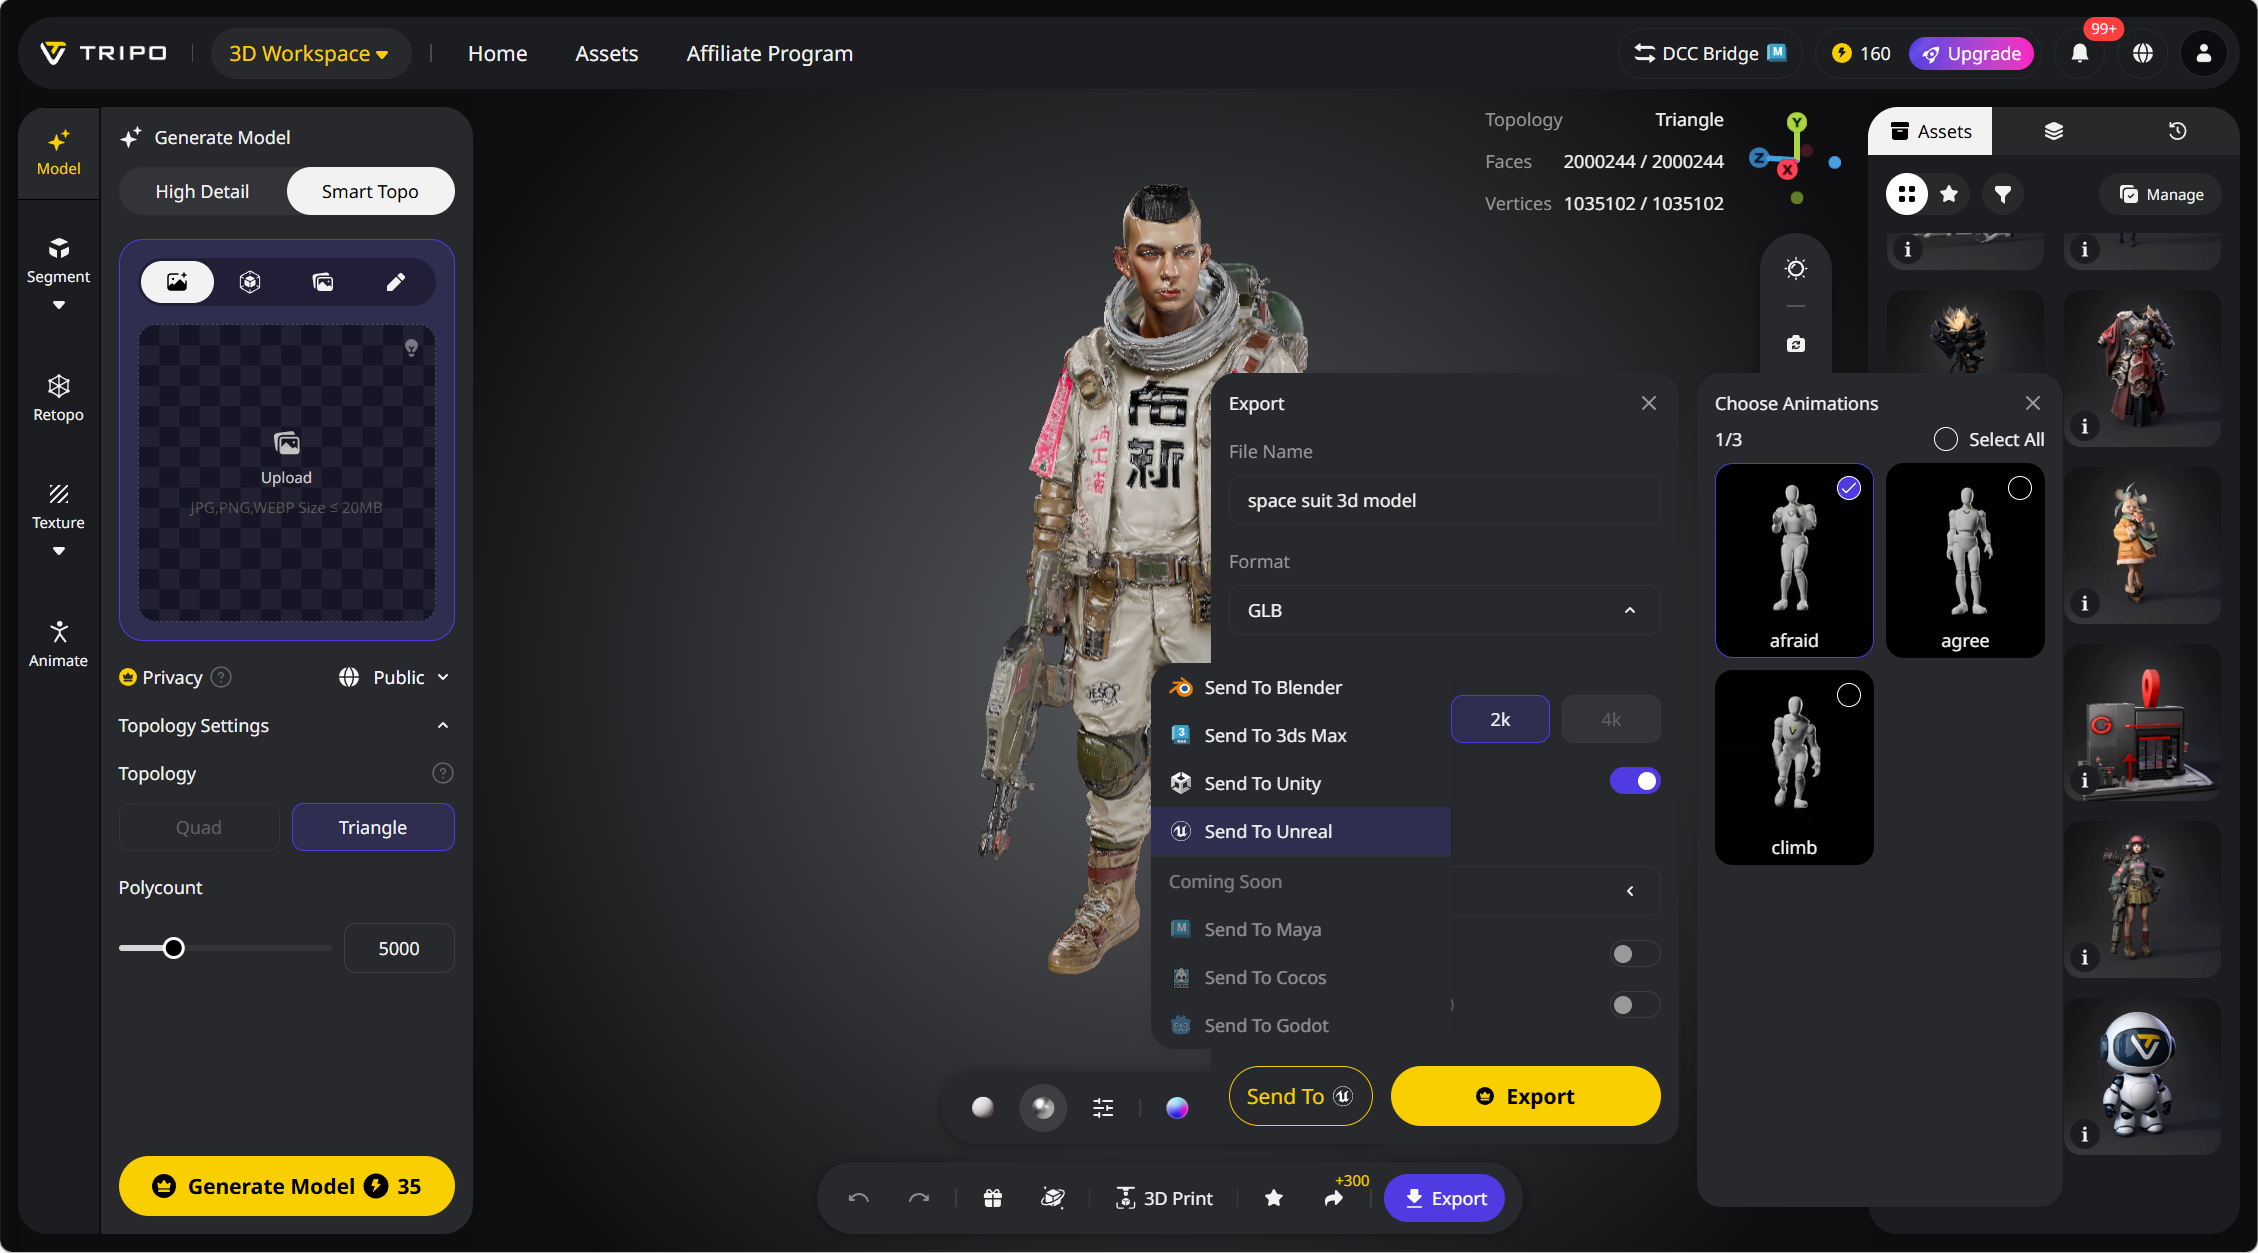Viewport: 2258px width, 1253px height.
Task: Check the Select All animations option
Action: [1945, 440]
